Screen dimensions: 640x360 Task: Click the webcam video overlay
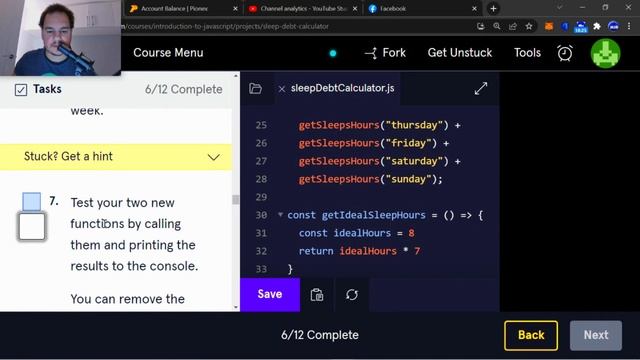(60, 38)
